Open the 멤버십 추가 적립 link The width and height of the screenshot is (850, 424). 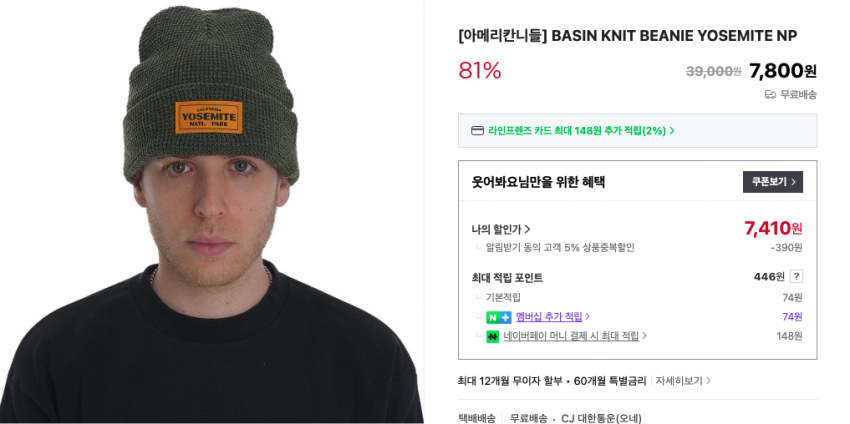click(549, 317)
